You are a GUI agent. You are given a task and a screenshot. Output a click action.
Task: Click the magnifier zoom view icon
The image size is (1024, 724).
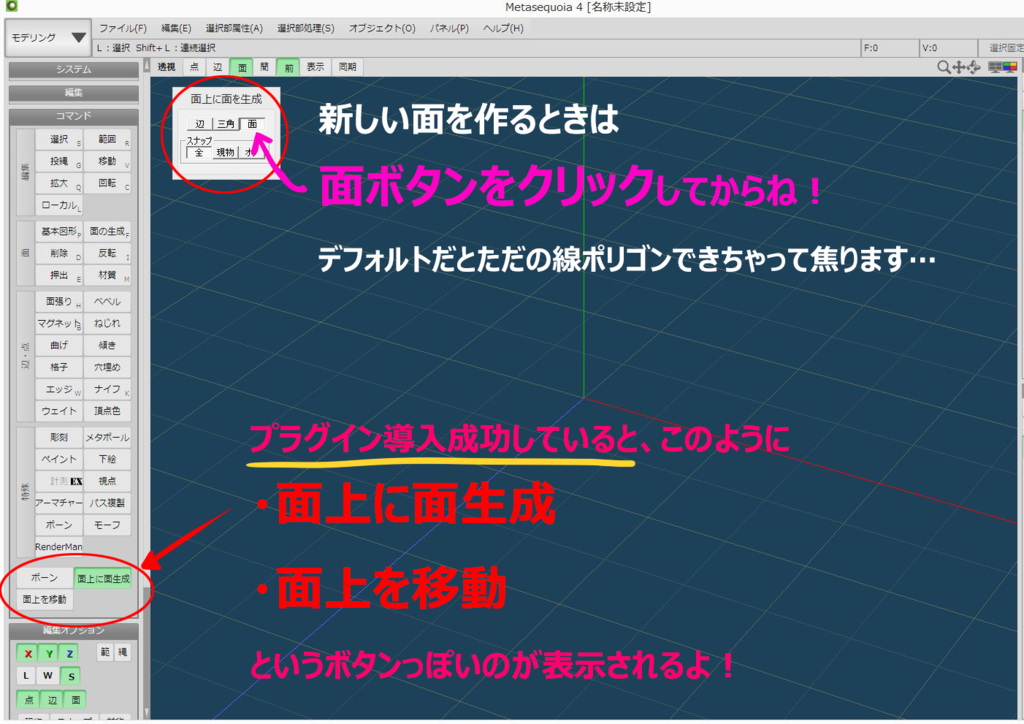[x=944, y=67]
